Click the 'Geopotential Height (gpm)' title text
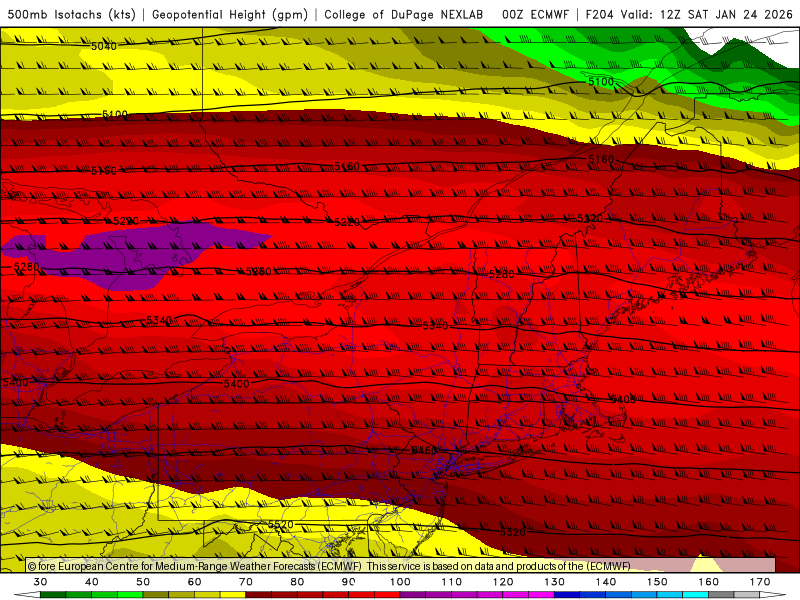The width and height of the screenshot is (800, 600). (230, 15)
